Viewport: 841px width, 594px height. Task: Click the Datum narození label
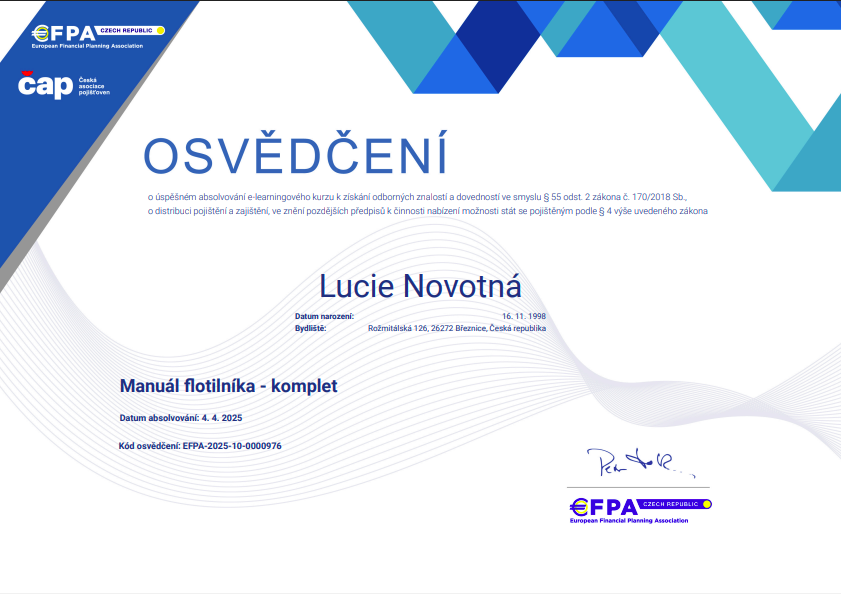[324, 317]
